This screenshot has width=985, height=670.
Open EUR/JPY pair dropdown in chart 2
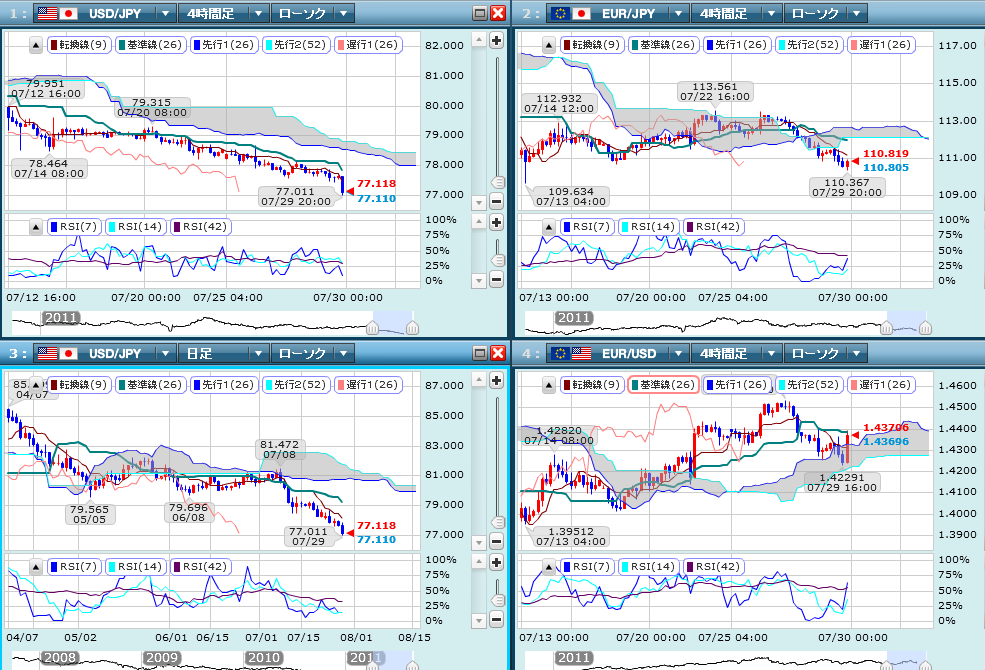678,13
